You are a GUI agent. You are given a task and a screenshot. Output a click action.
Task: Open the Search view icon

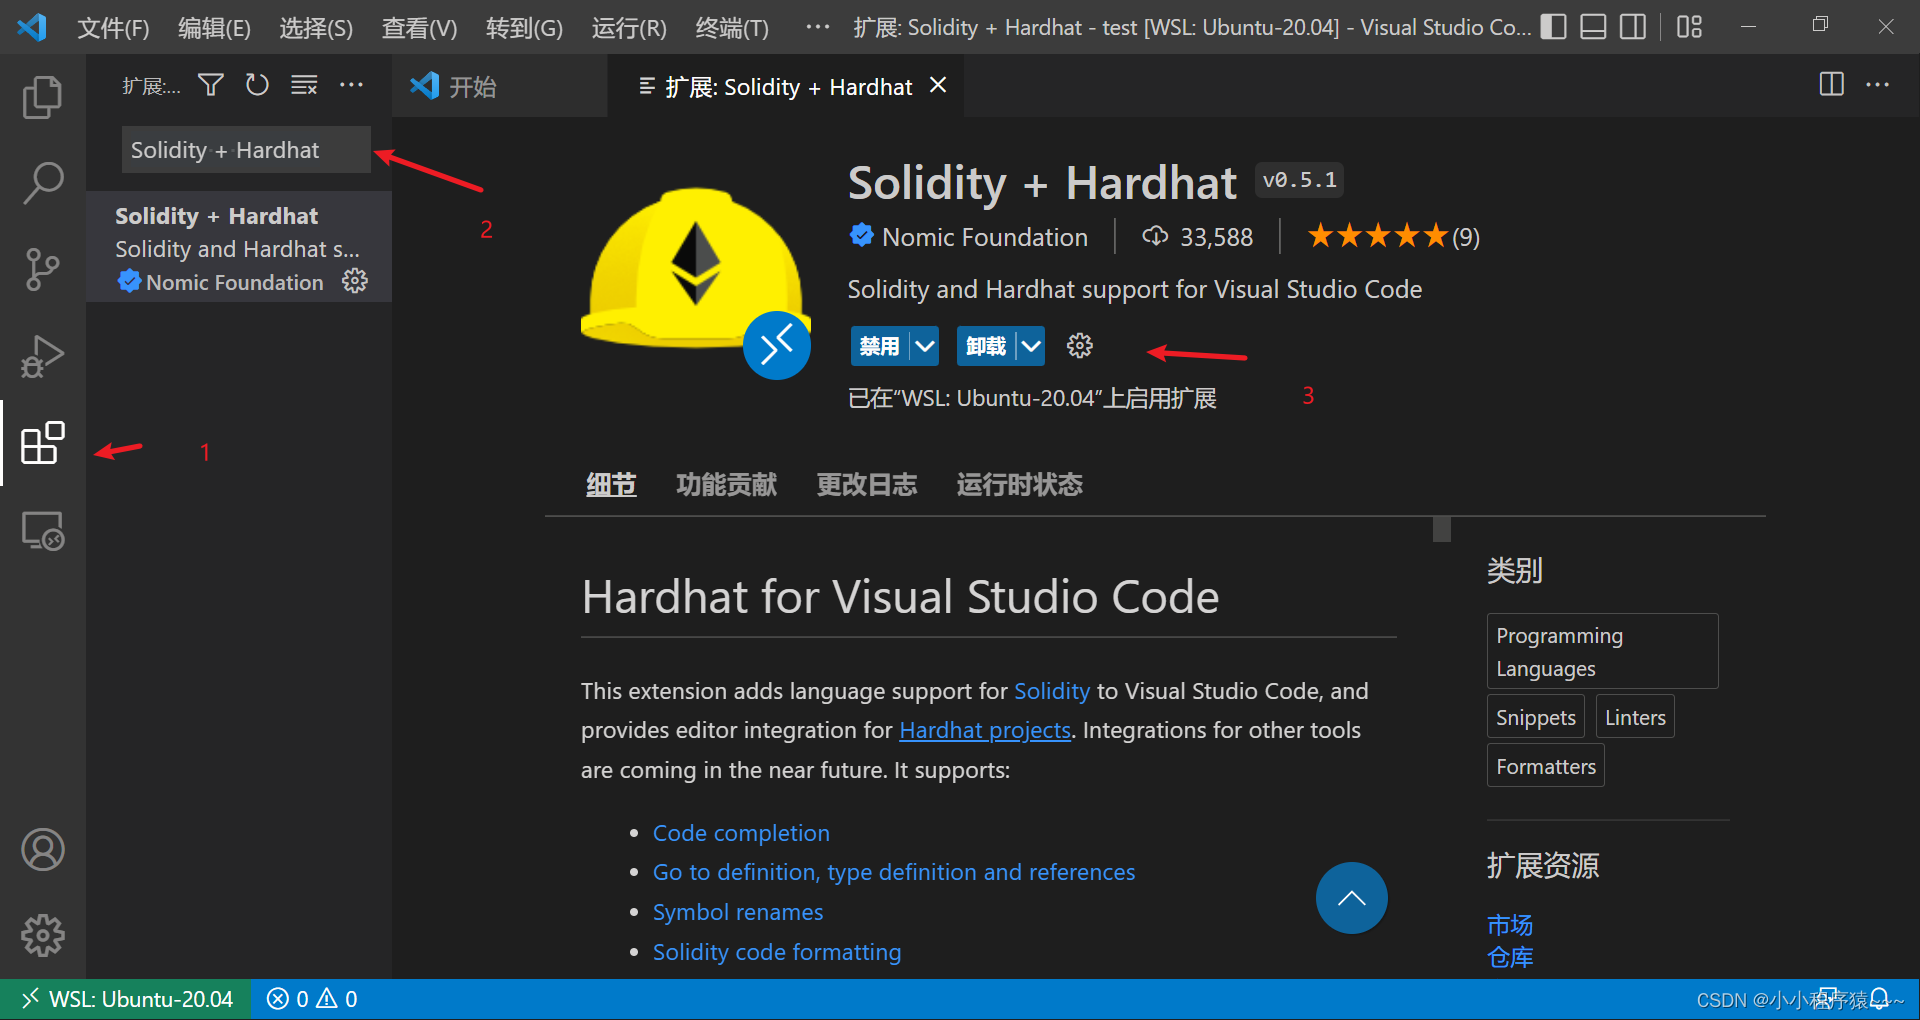click(42, 184)
